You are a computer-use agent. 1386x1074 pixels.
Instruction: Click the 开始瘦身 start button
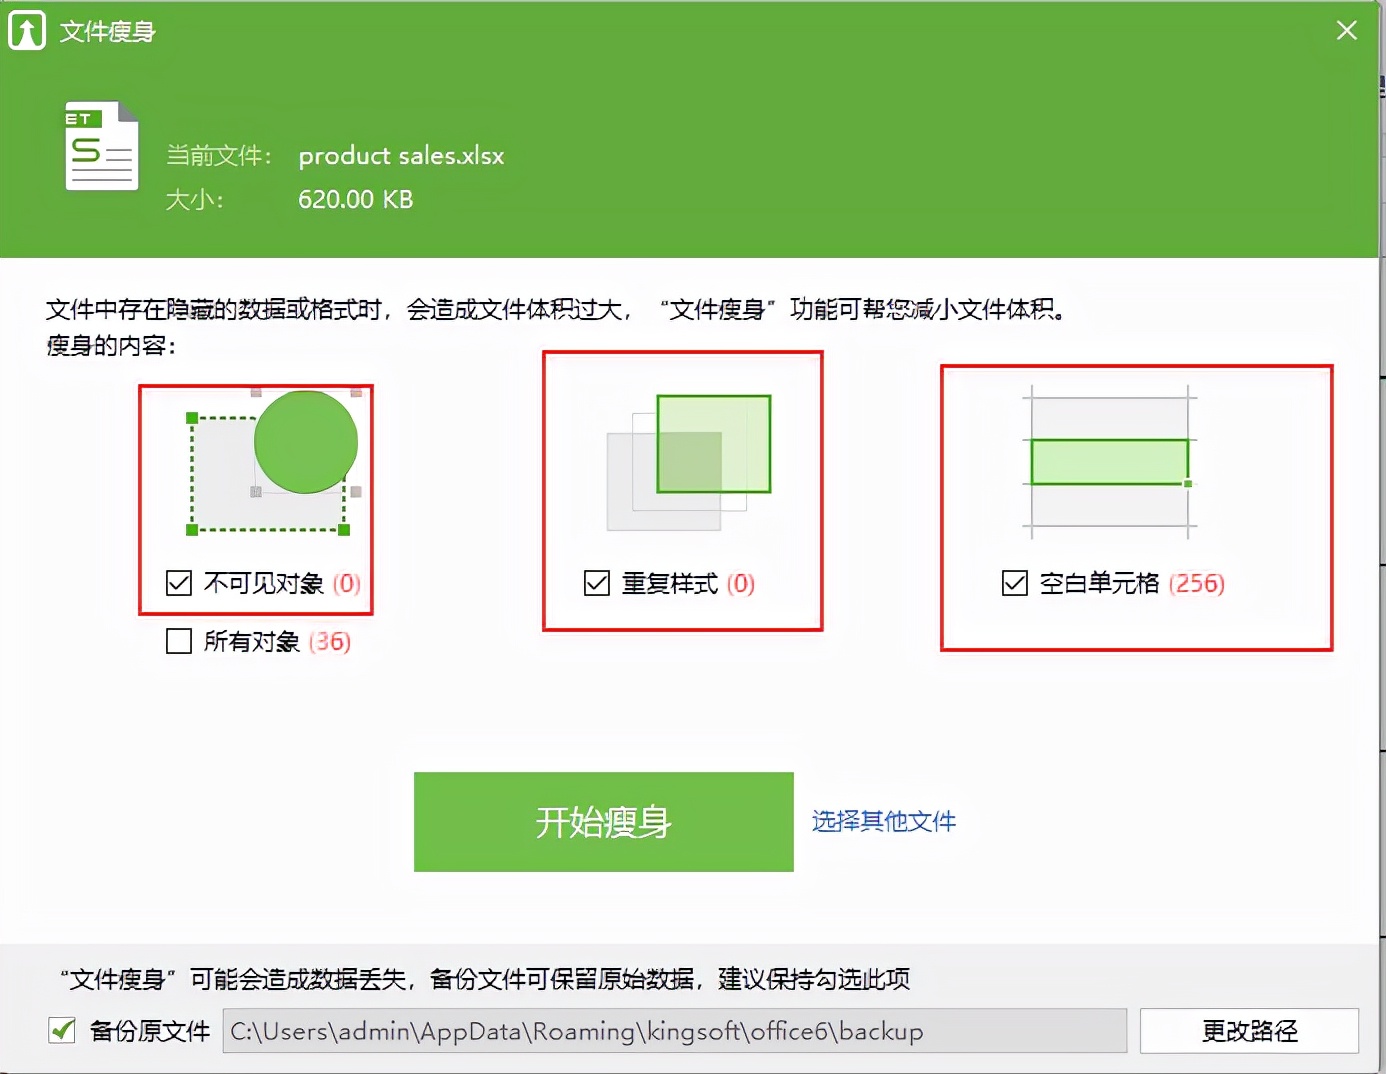point(602,822)
